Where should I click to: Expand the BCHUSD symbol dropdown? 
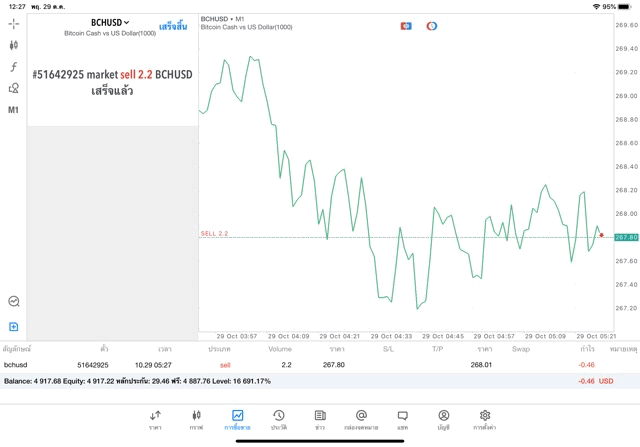tap(110, 22)
